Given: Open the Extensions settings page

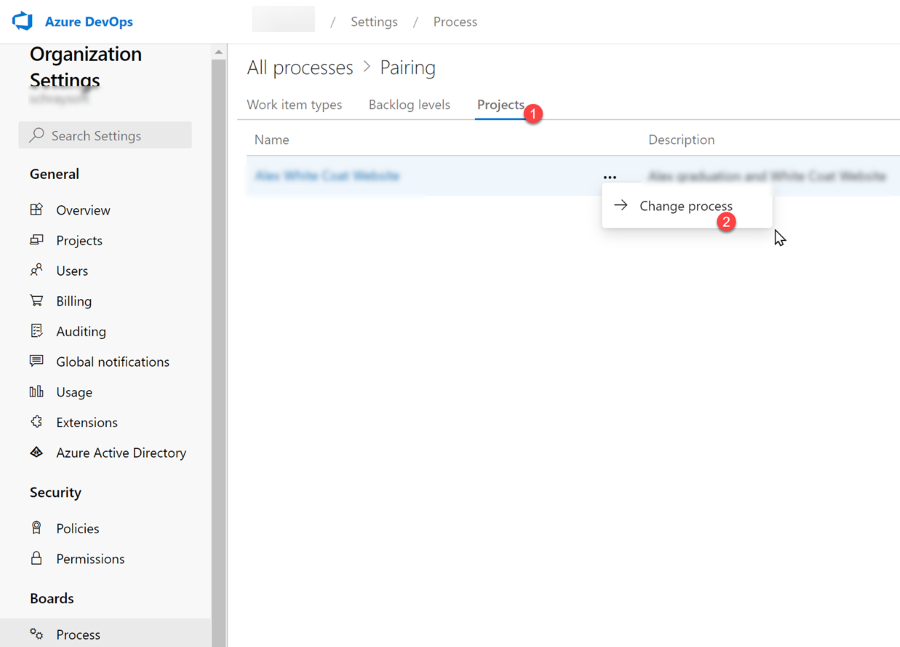Looking at the screenshot, I should point(87,423).
